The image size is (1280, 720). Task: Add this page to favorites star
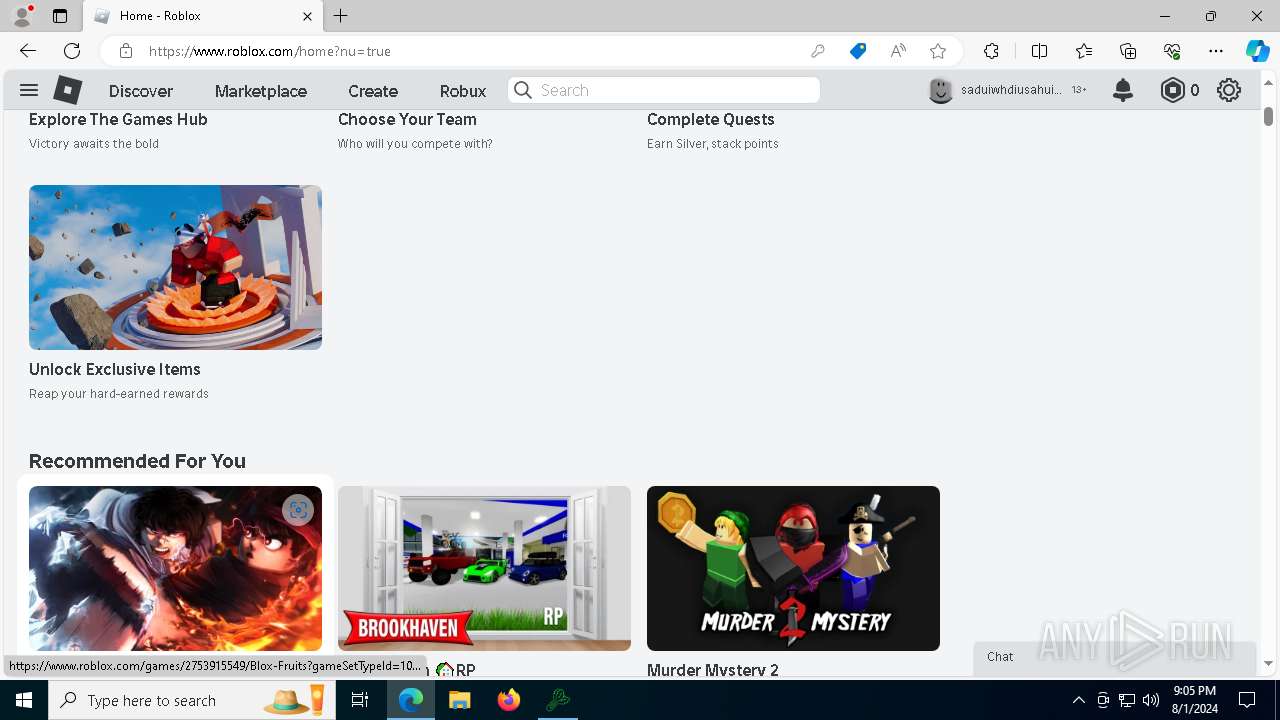pos(938,51)
